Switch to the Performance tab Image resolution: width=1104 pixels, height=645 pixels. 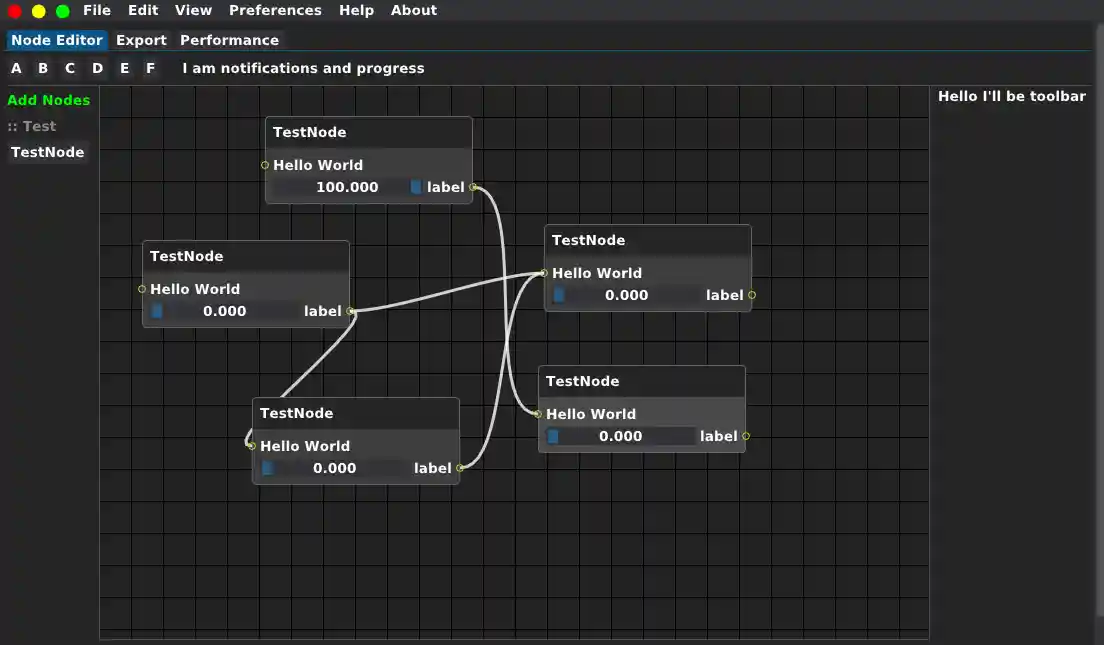229,41
